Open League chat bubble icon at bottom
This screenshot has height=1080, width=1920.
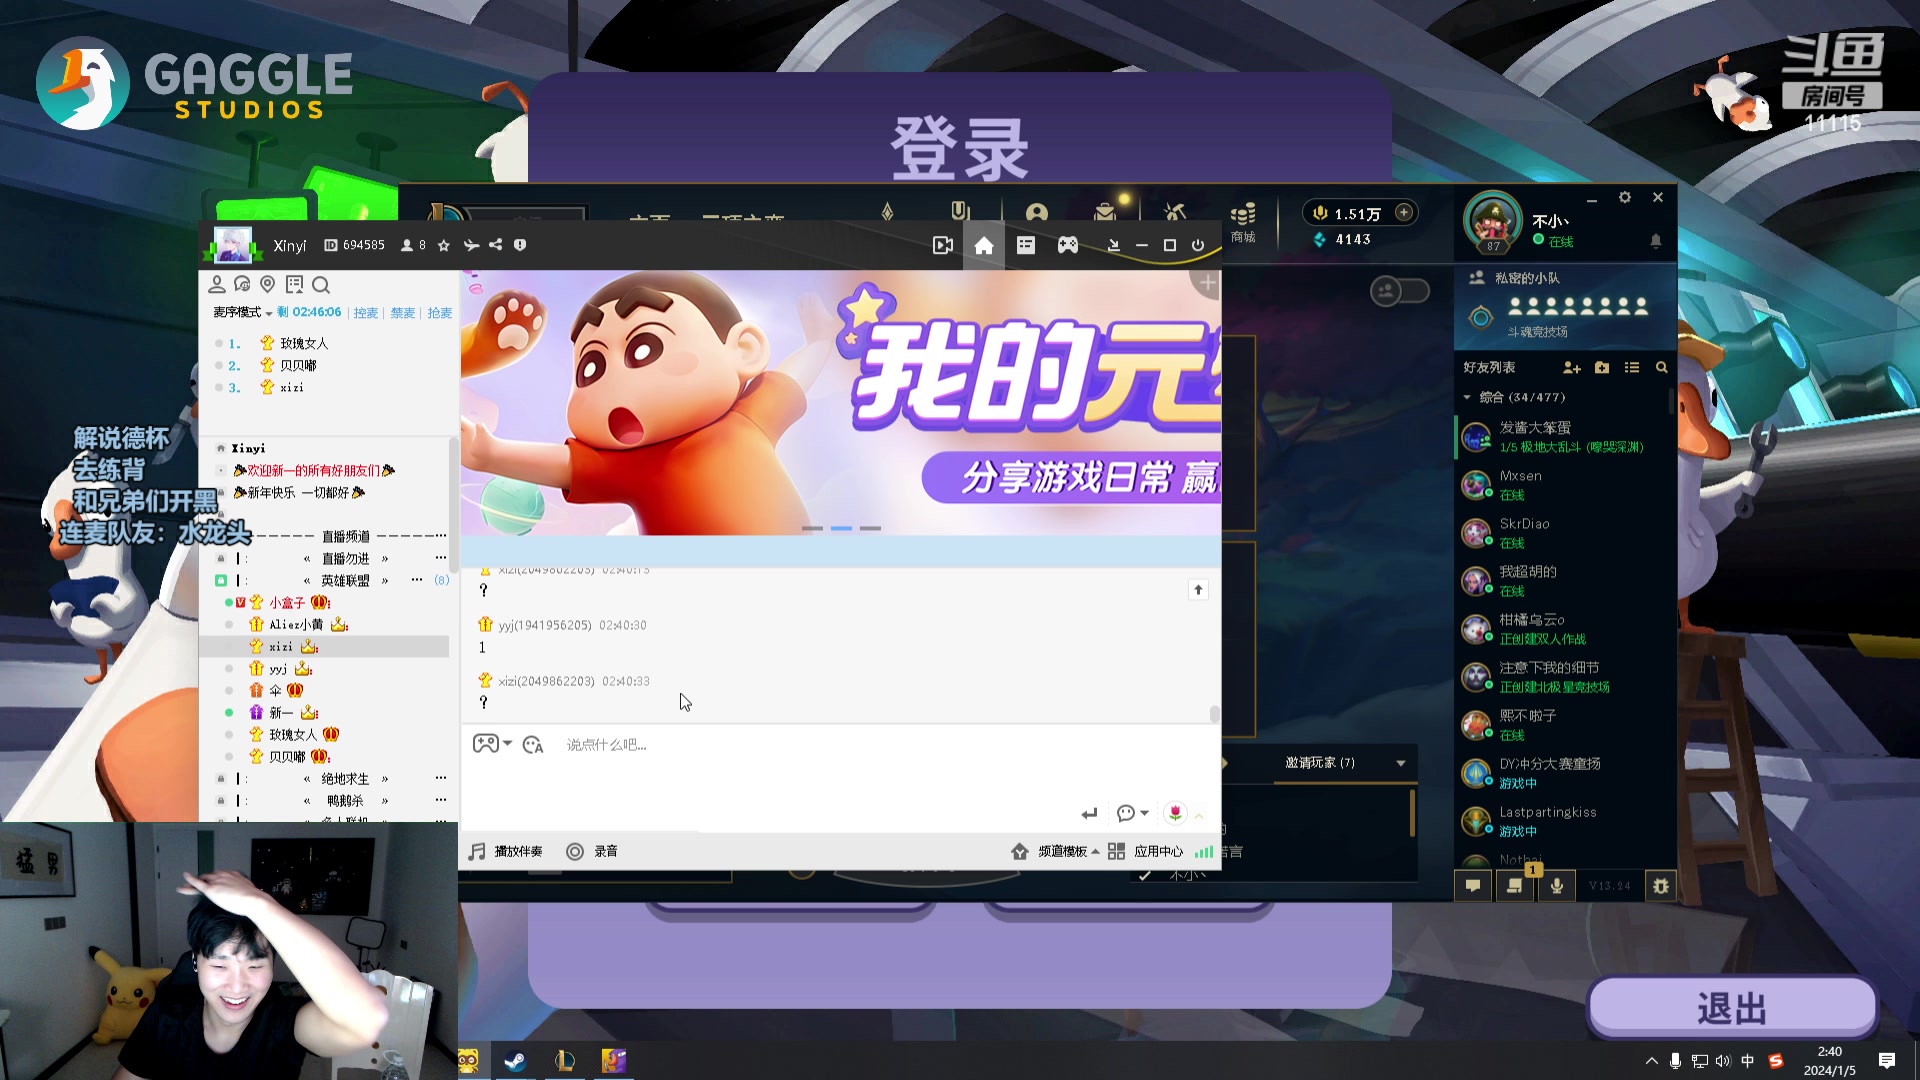pos(1473,886)
